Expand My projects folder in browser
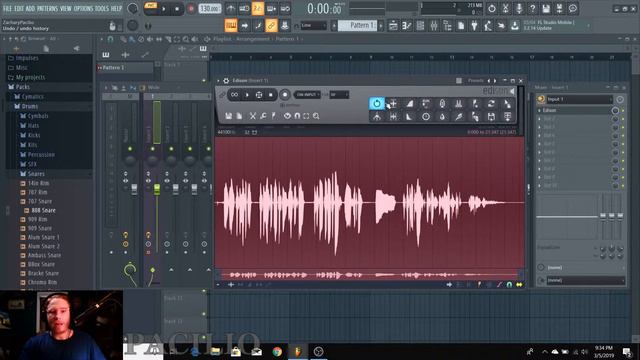This screenshot has height=360, width=640. coord(27,77)
